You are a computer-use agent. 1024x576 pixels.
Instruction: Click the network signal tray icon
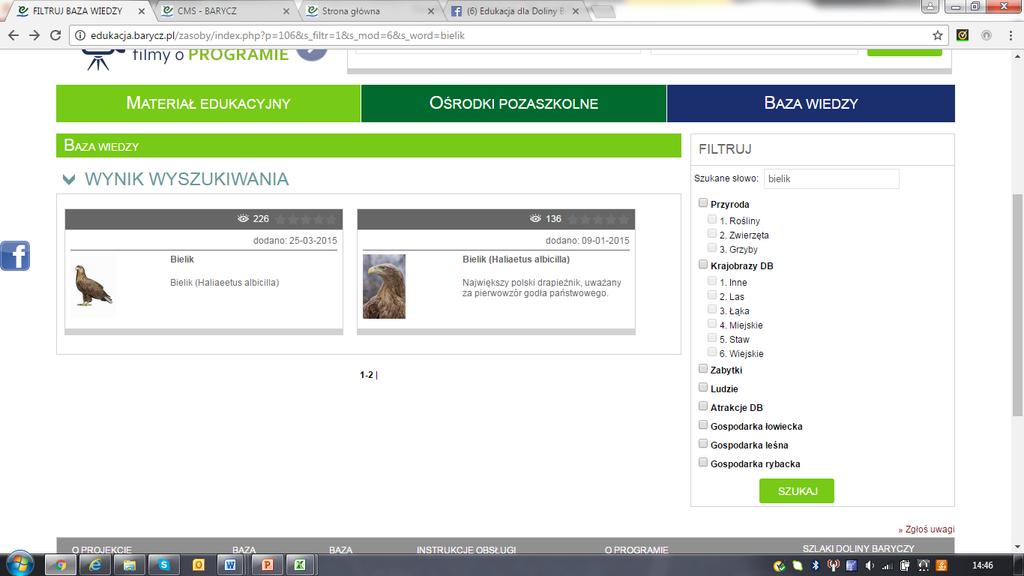(887, 566)
